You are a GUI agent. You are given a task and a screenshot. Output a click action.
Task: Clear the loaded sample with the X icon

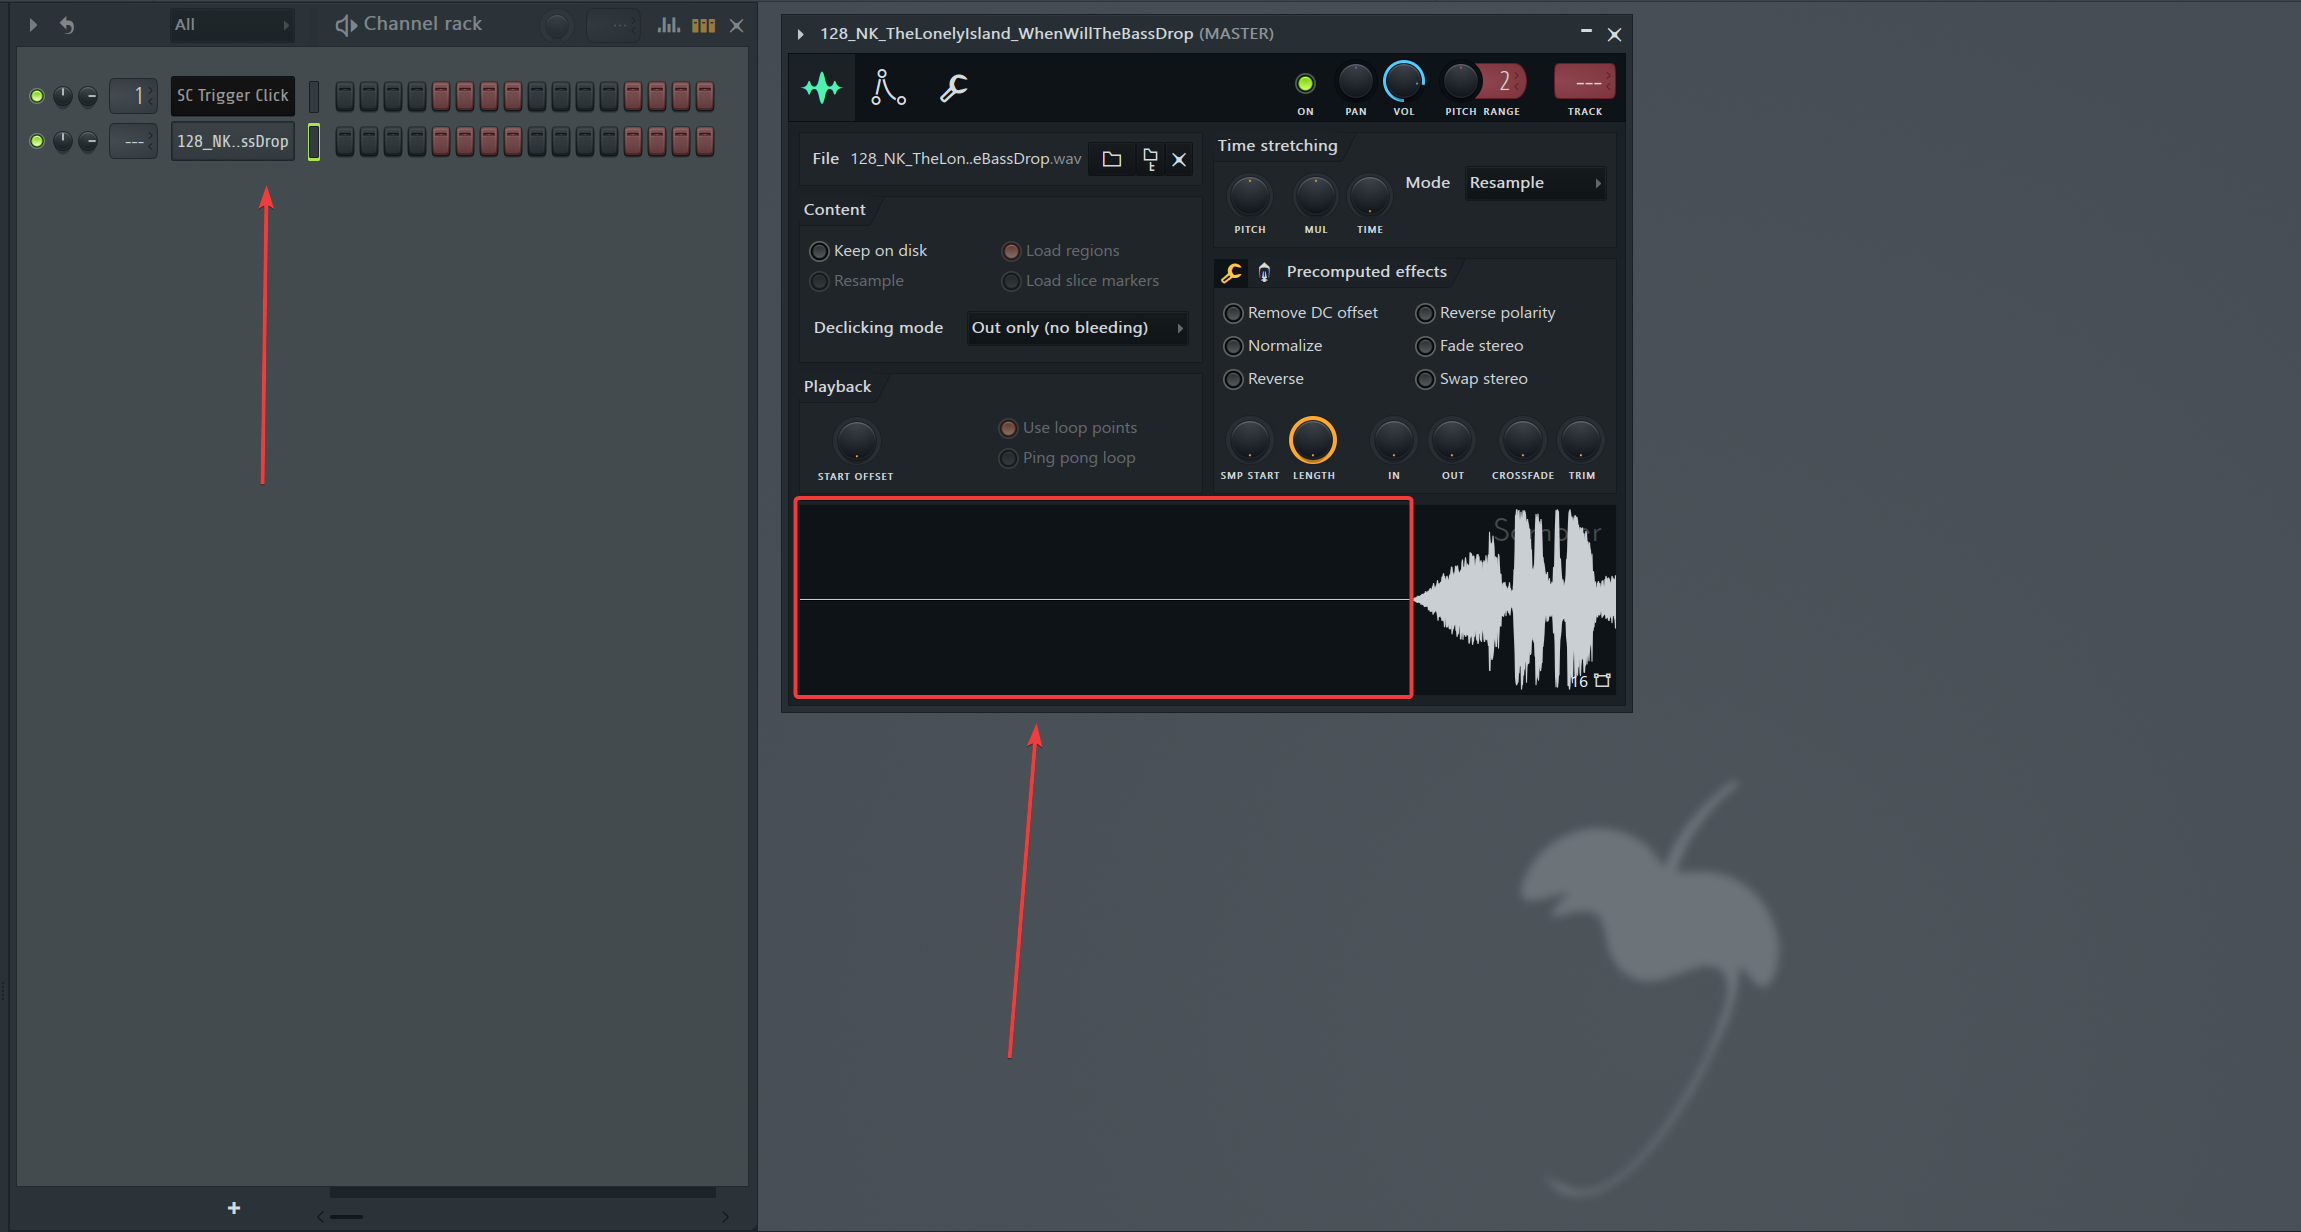click(x=1179, y=158)
